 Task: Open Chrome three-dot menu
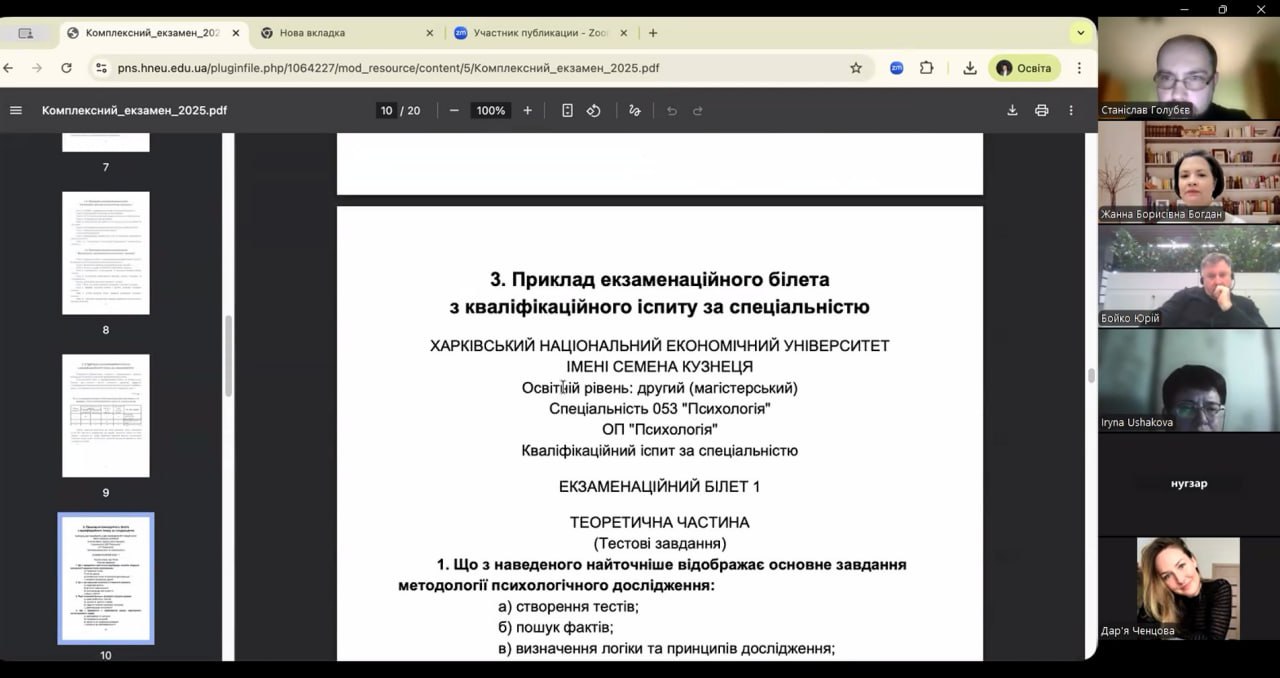[1079, 68]
